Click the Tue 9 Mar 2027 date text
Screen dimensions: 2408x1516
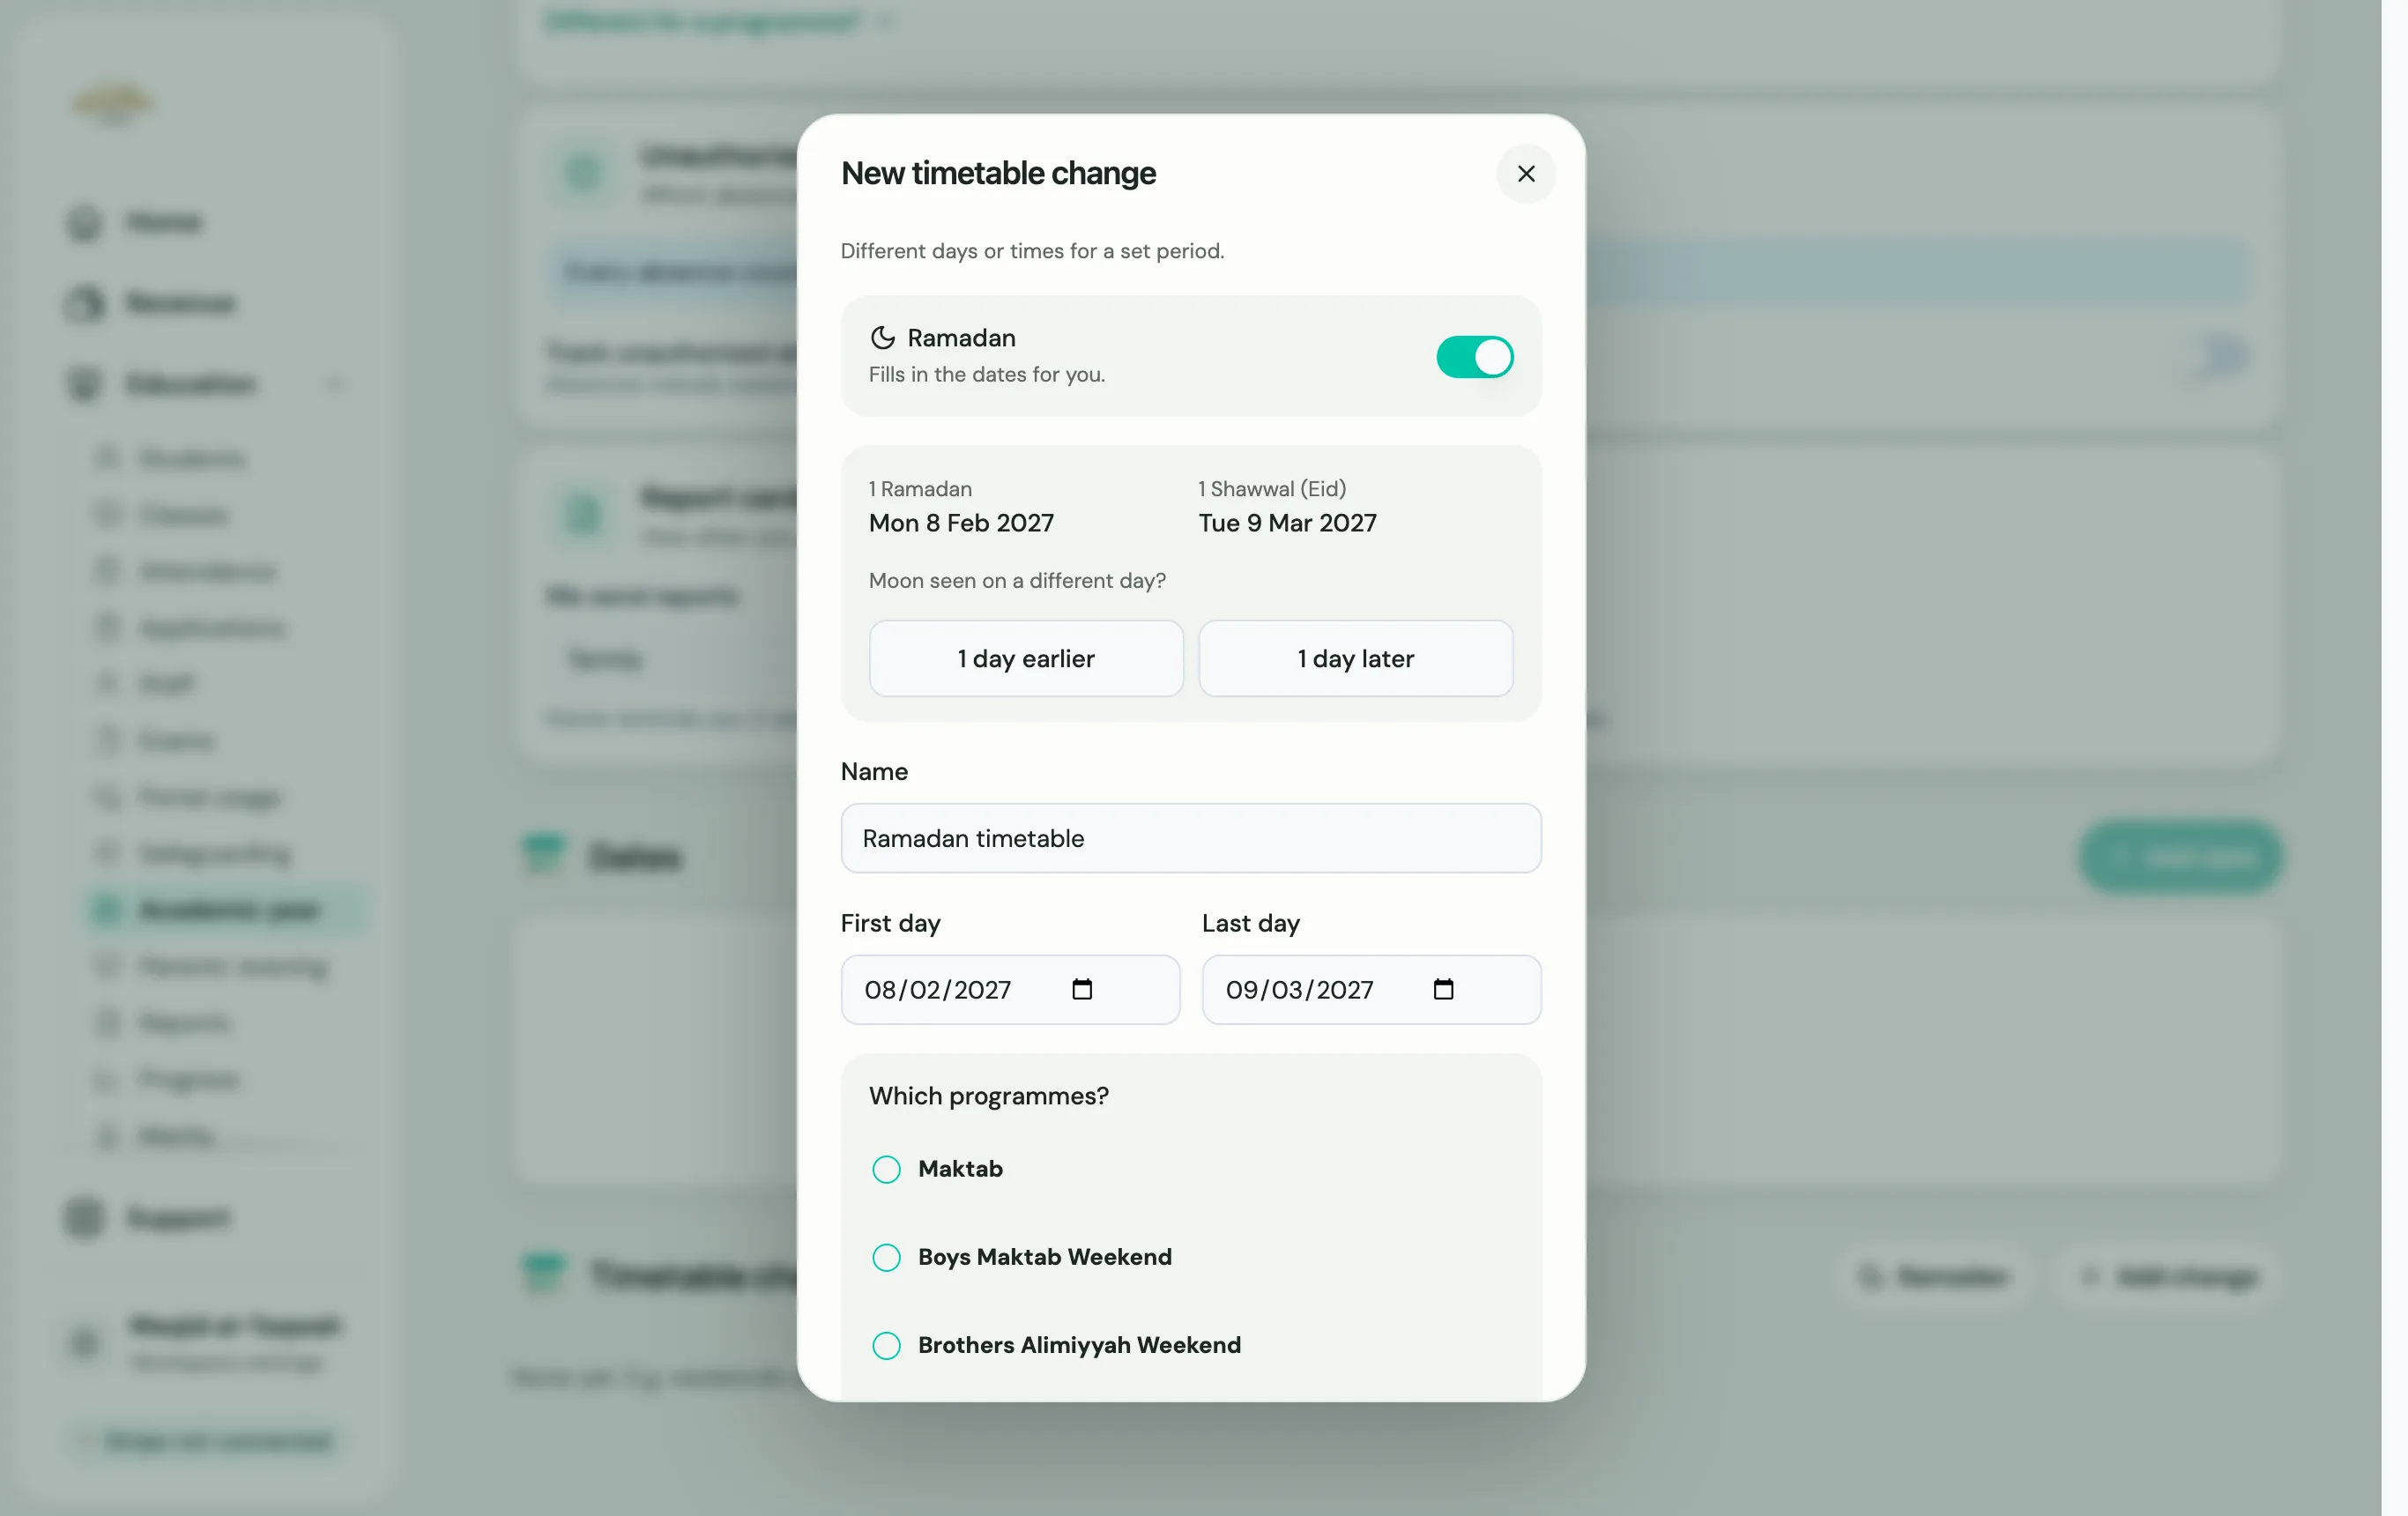(1287, 523)
